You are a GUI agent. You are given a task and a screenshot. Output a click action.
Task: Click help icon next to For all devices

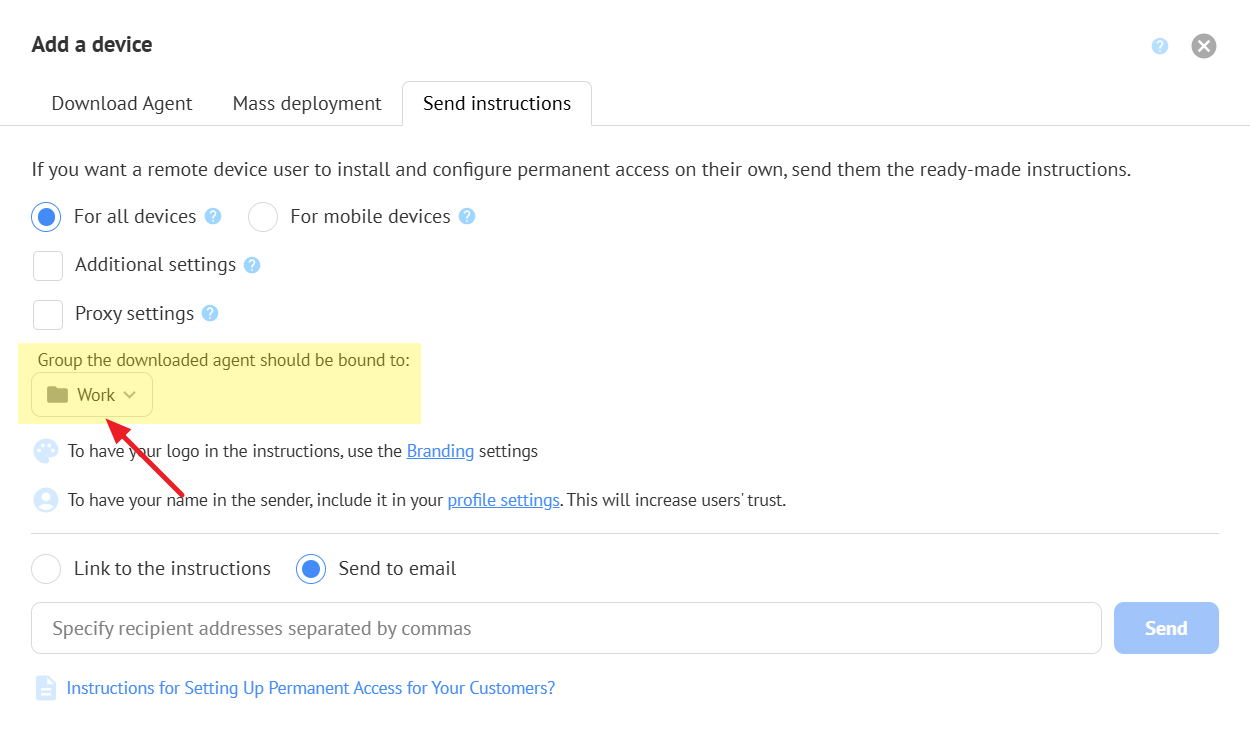click(x=213, y=216)
